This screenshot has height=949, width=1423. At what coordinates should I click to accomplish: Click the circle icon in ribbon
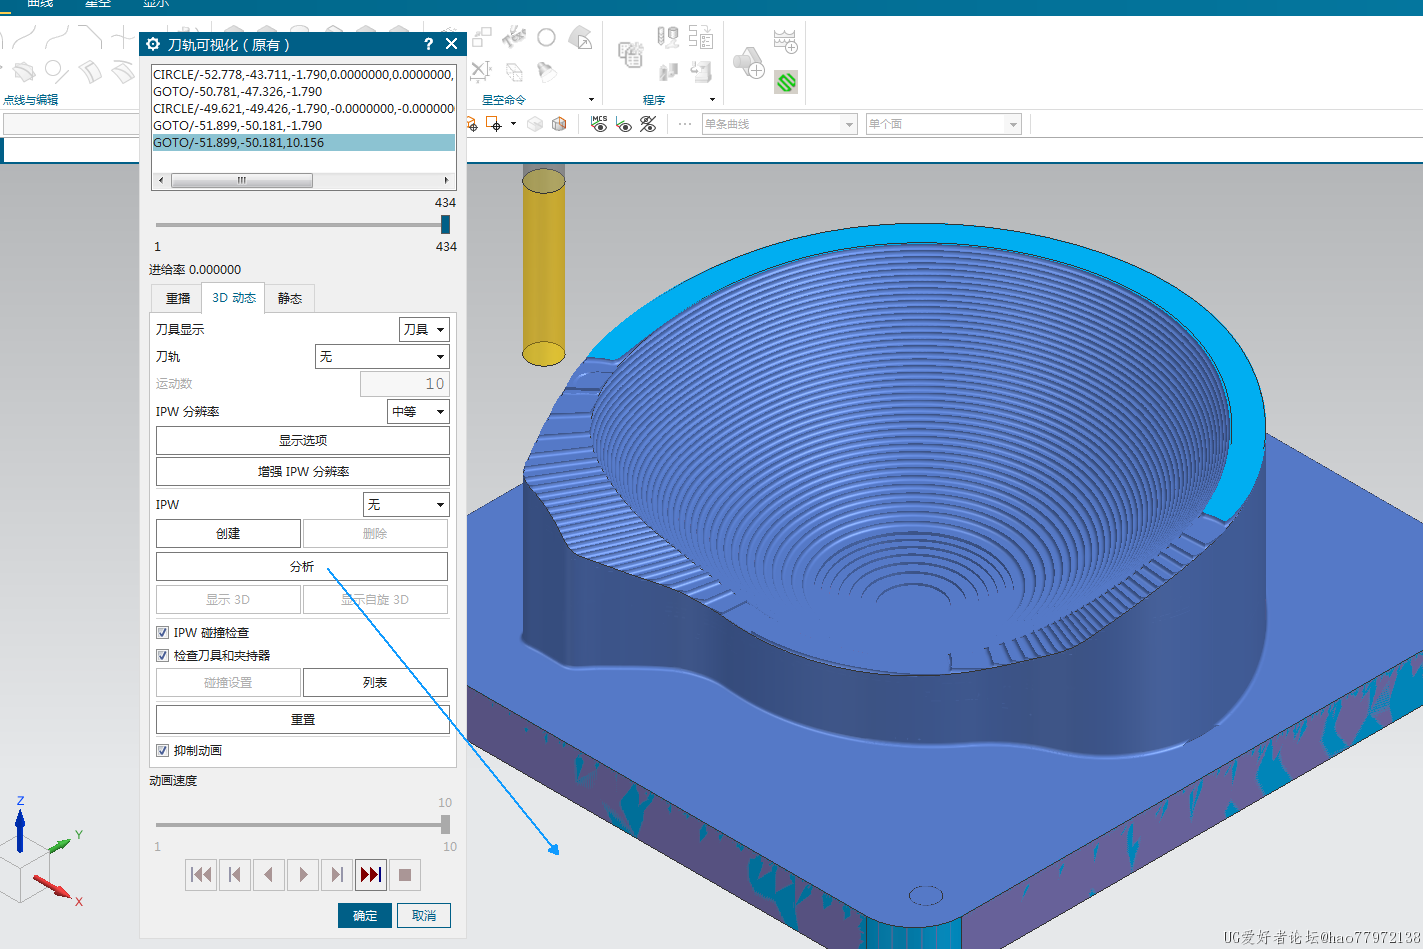tap(546, 38)
